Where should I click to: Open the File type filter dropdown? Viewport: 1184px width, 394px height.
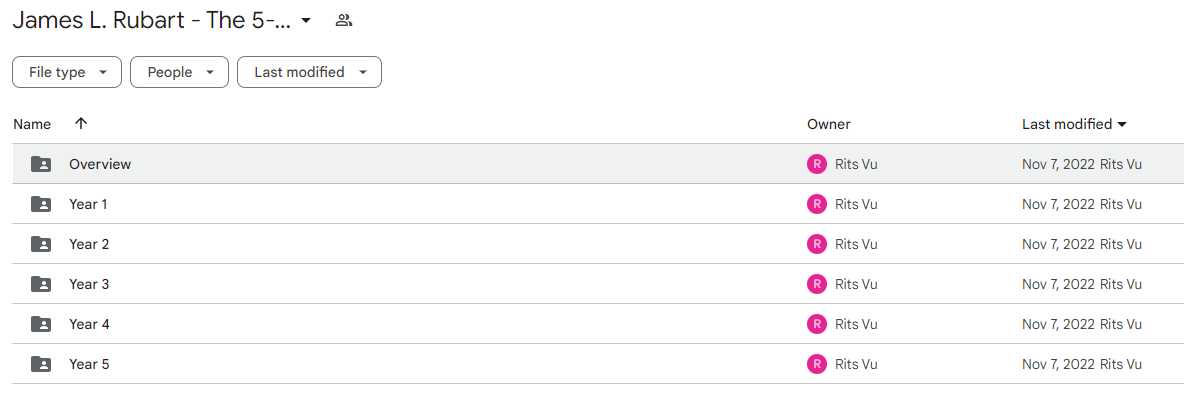coord(67,72)
